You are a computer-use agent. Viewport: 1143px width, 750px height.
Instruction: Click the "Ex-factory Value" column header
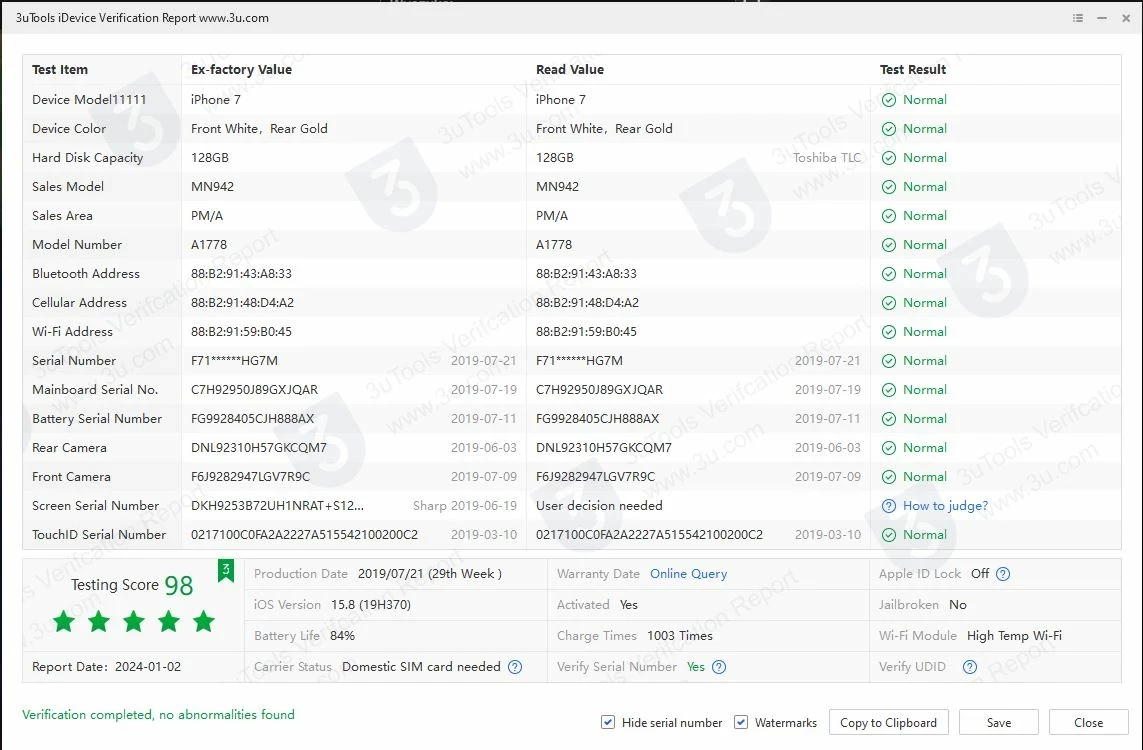click(x=241, y=70)
